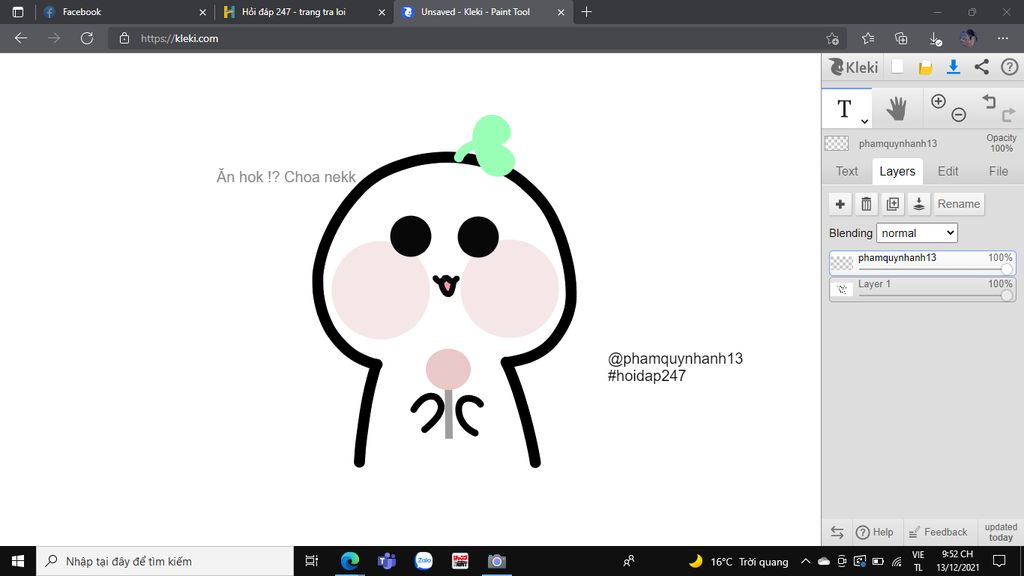1024x576 pixels.
Task: Open the Blending mode dropdown
Action: click(x=916, y=233)
